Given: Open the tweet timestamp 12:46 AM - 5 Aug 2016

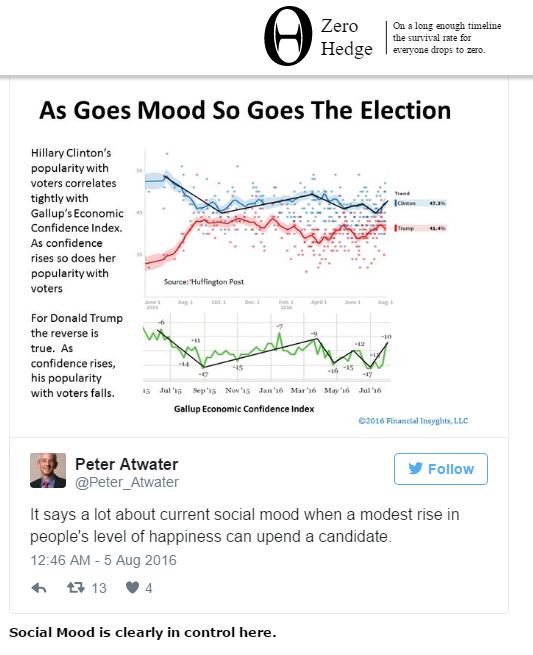Looking at the screenshot, I should click(x=103, y=560).
